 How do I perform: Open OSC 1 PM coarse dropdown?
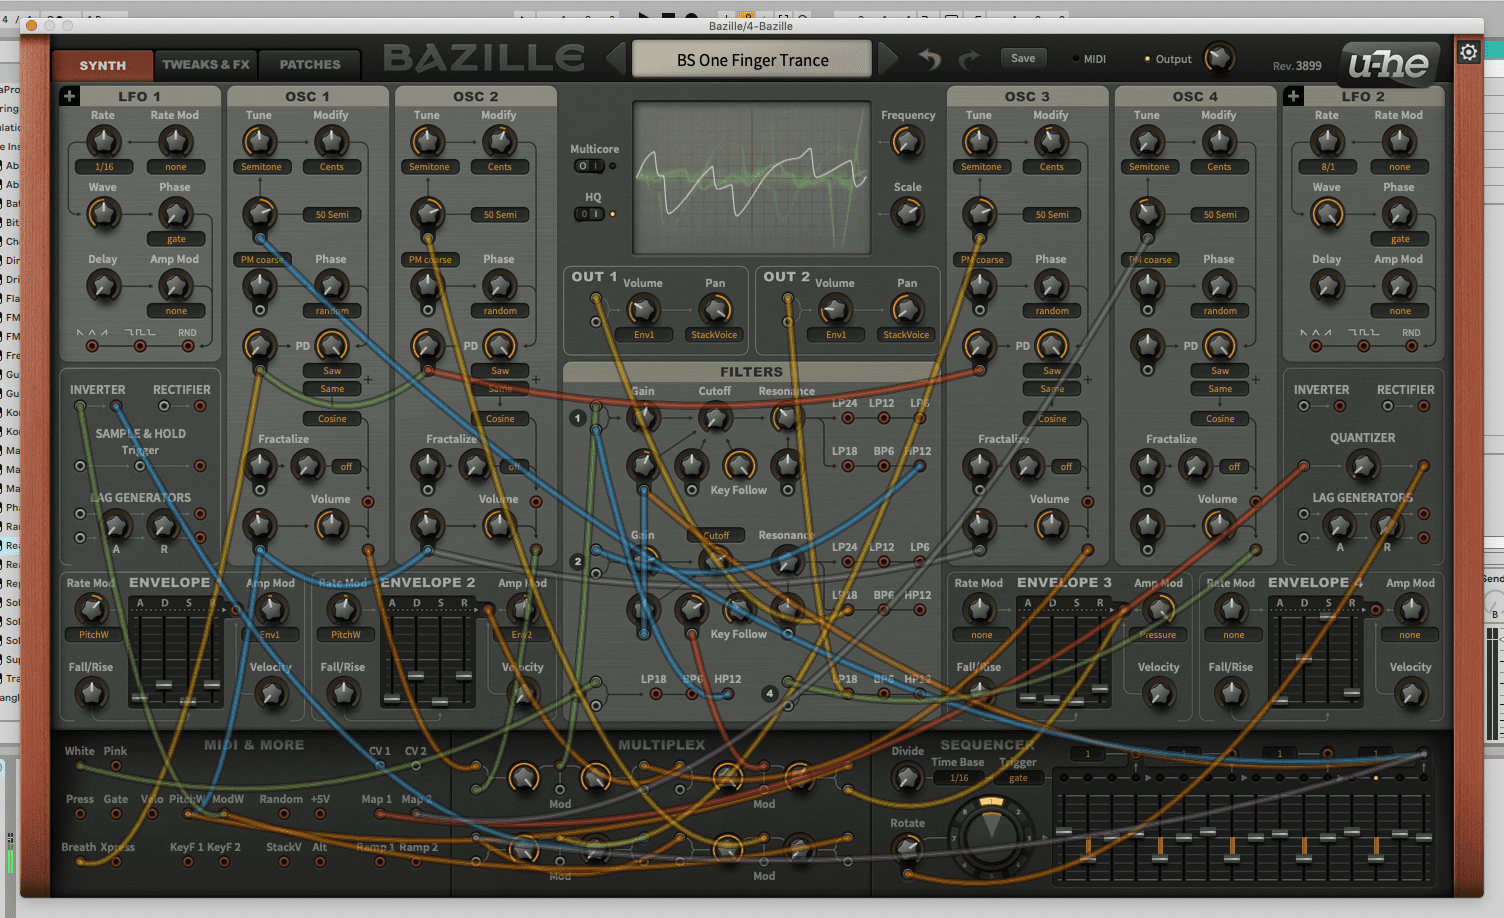coord(261,259)
